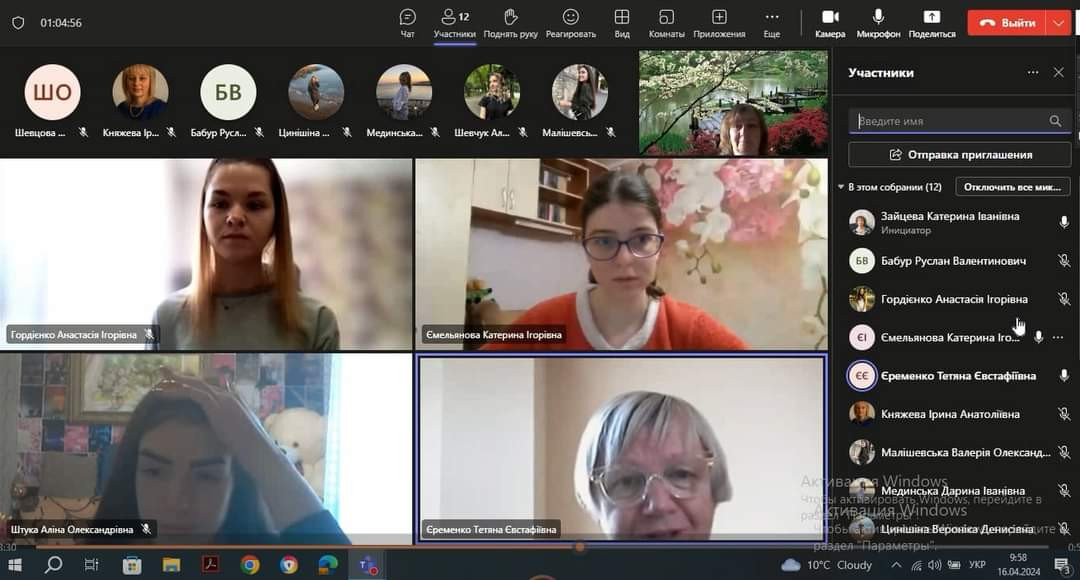
Task: Open the Вид layout menu
Action: pyautogui.click(x=622, y=23)
